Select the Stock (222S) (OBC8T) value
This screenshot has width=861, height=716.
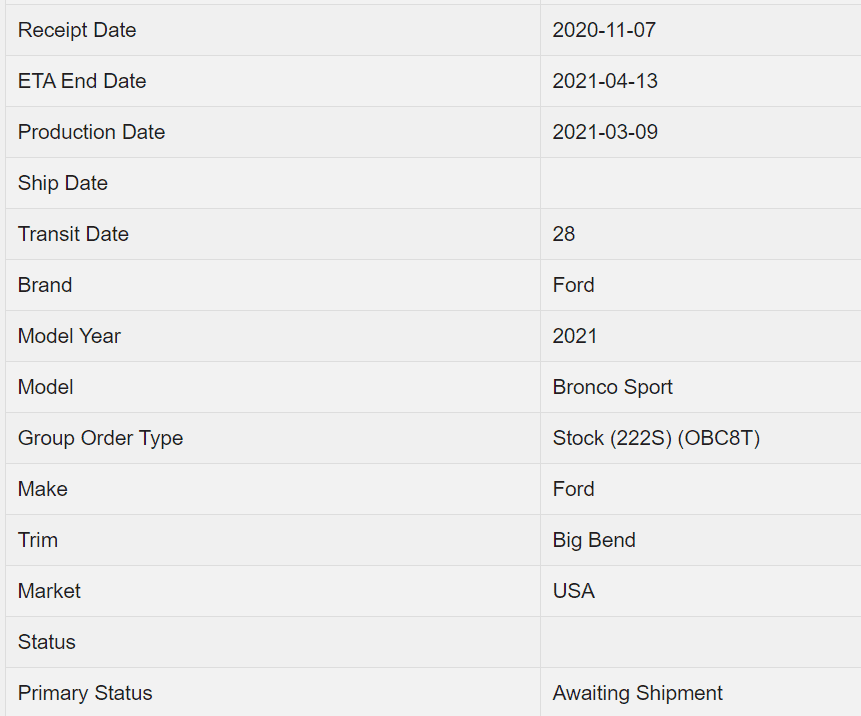click(656, 438)
